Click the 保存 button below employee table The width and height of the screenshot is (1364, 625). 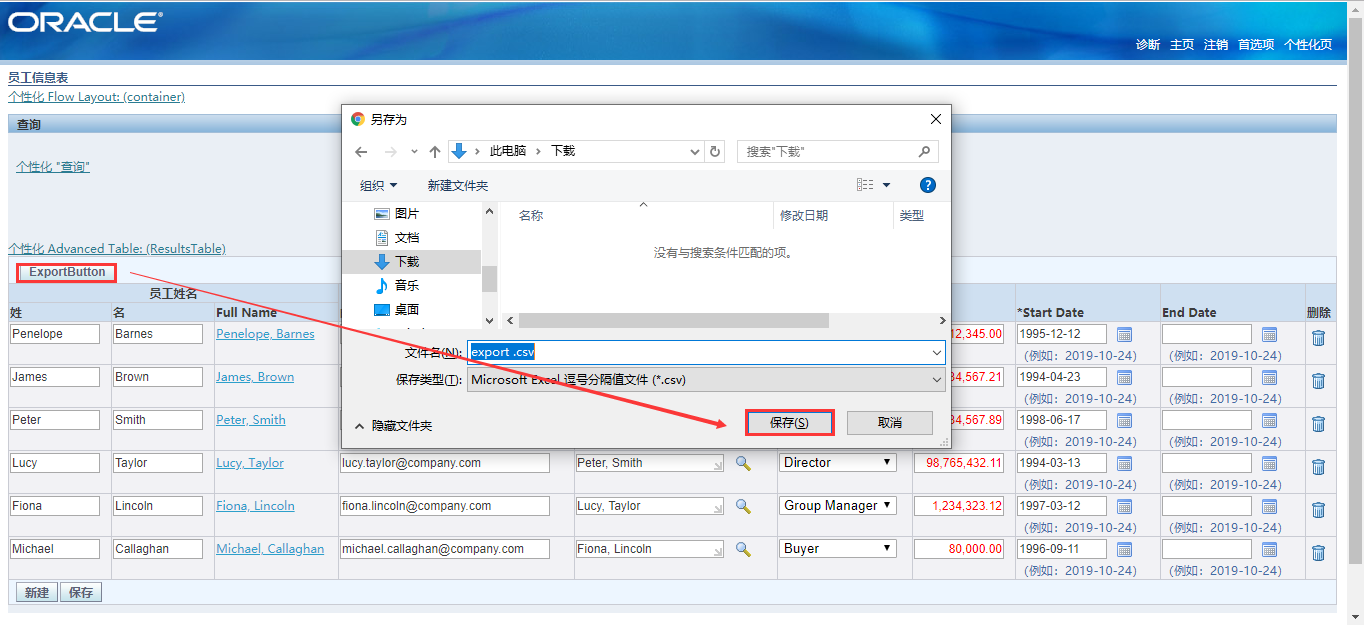pos(81,593)
